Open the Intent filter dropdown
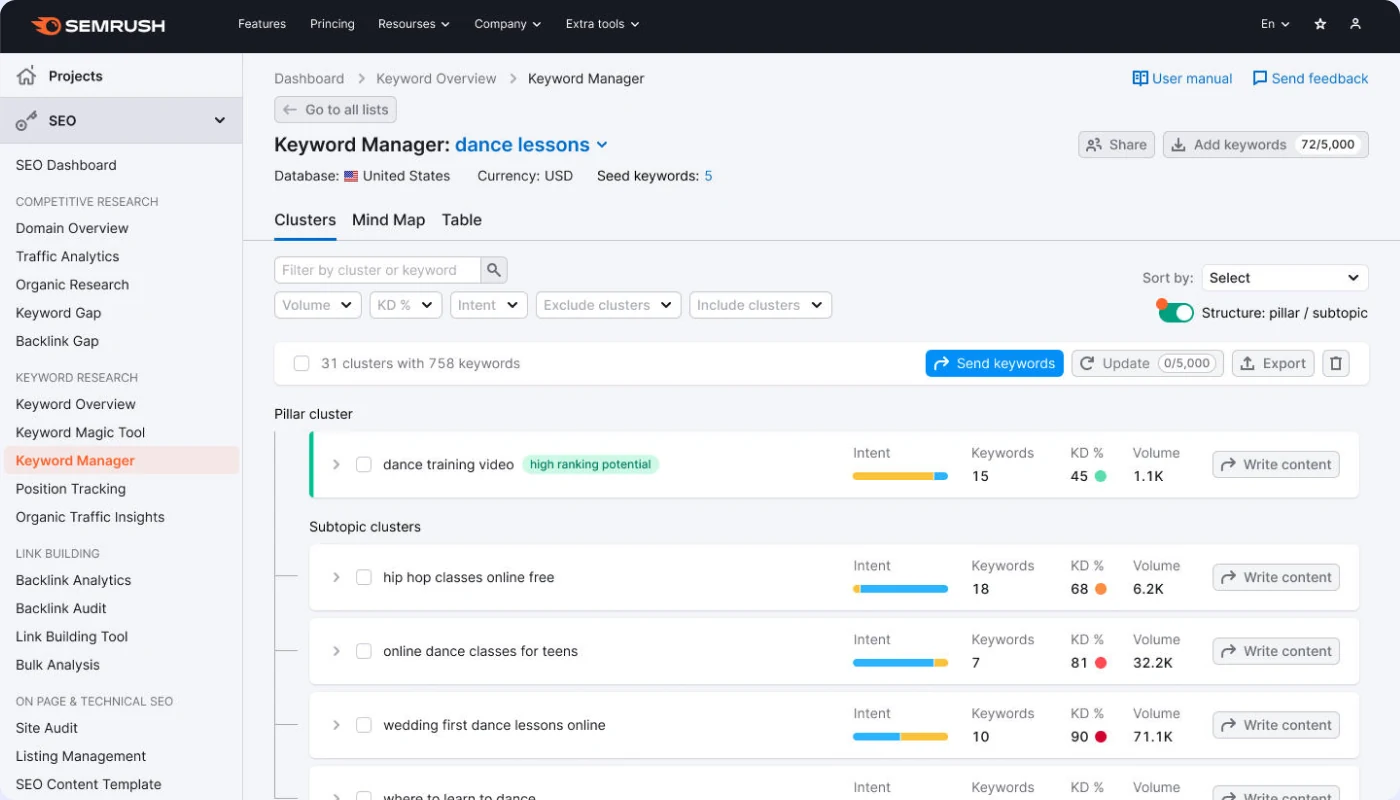Viewport: 1400px width, 800px height. [x=489, y=305]
